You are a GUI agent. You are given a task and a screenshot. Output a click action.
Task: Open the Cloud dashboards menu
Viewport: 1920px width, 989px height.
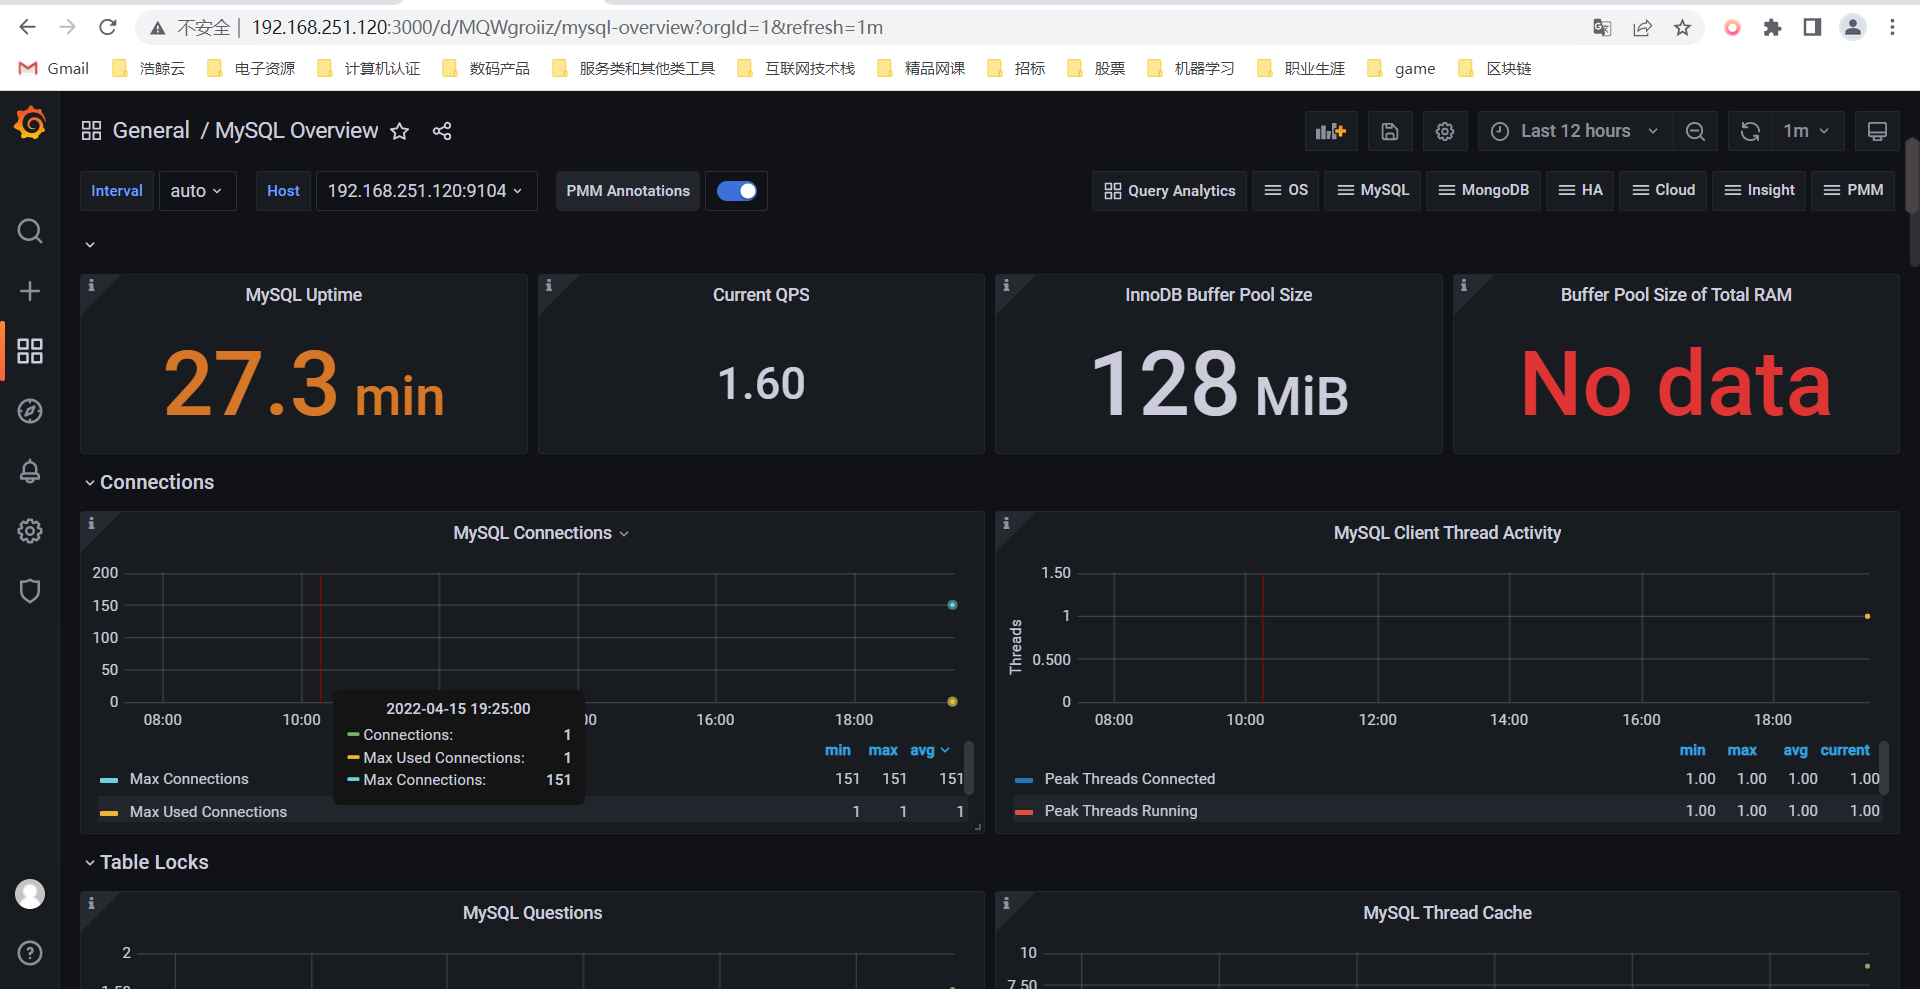coord(1664,190)
